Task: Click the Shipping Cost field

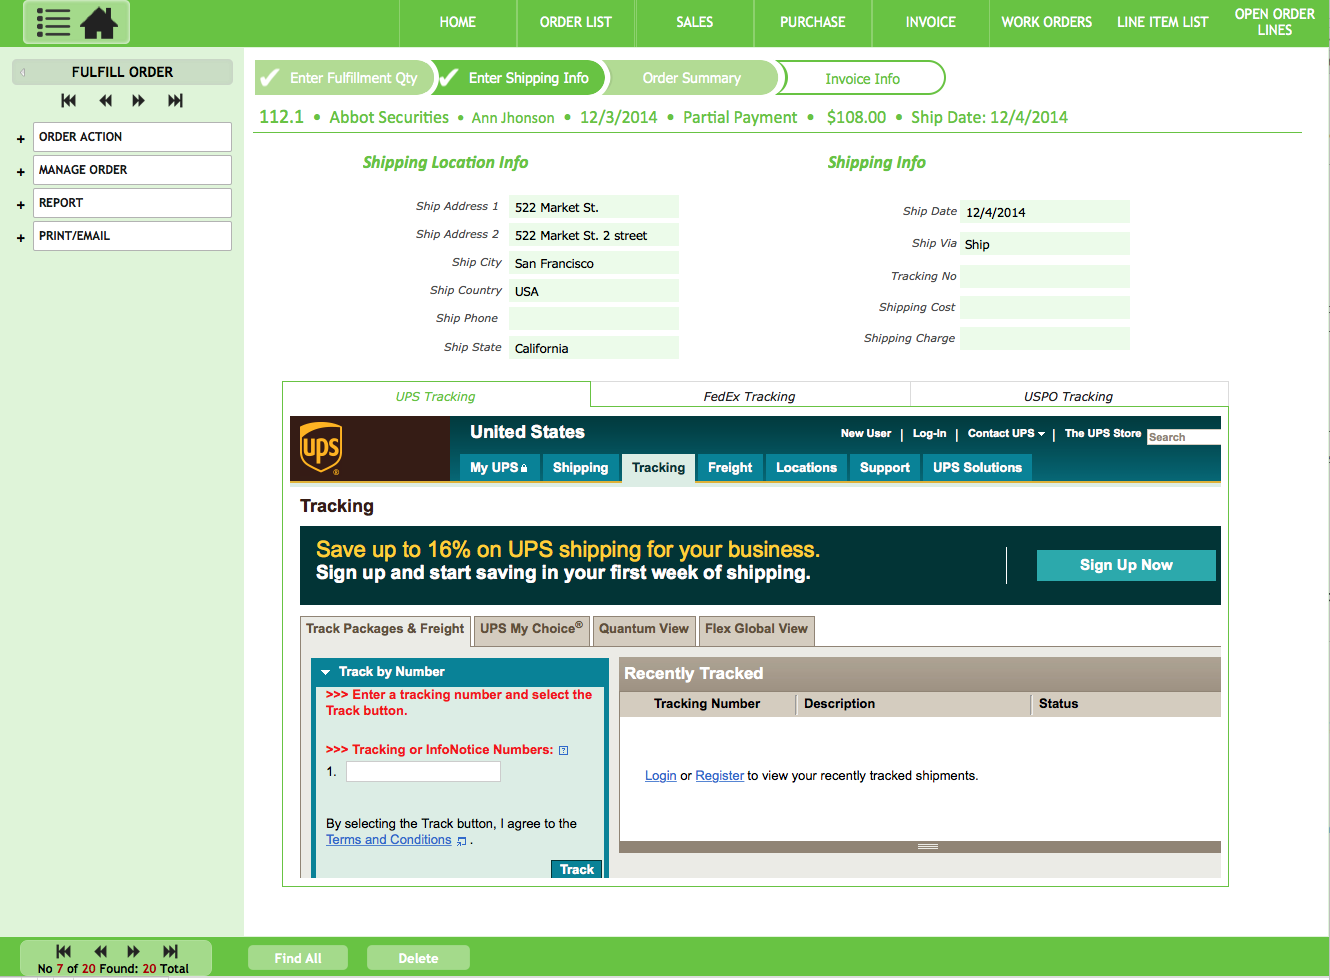Action: (1045, 307)
